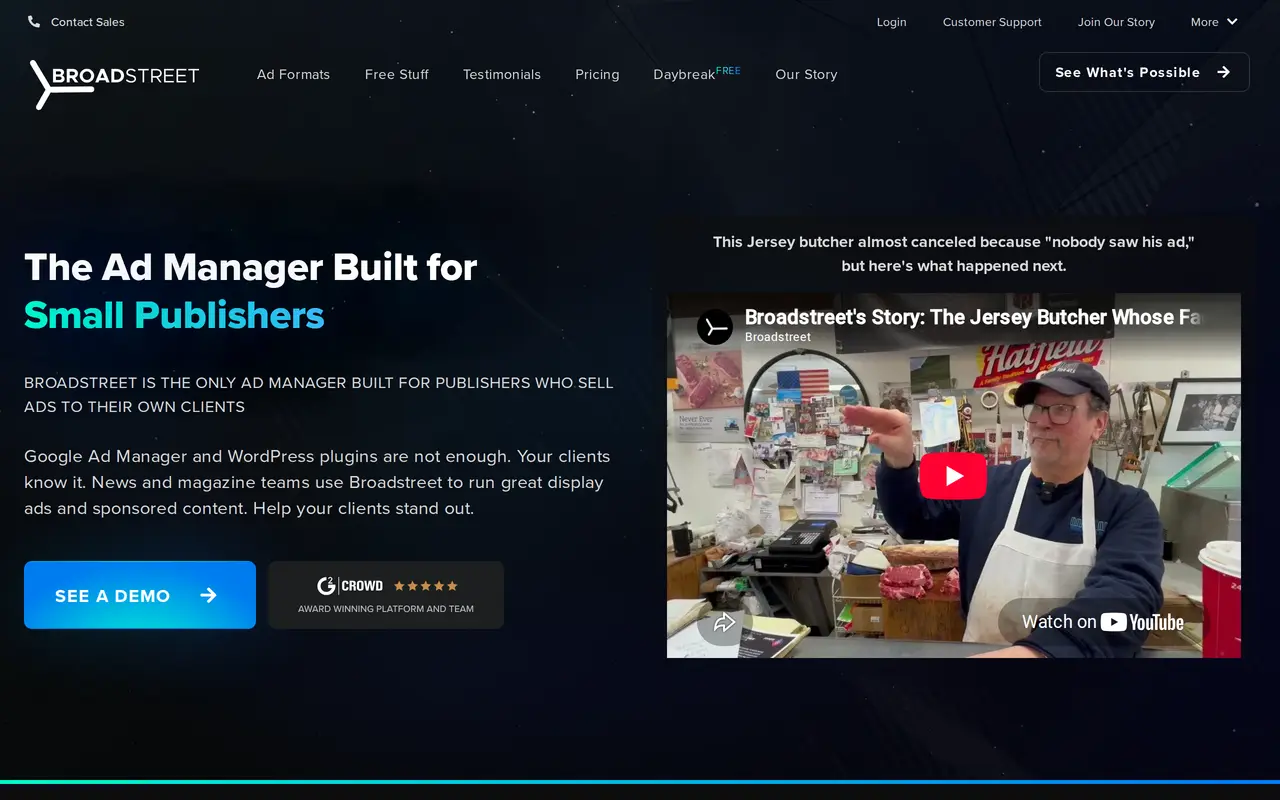1280x800 pixels.
Task: Open Daybreak FREE nav item
Action: [697, 73]
